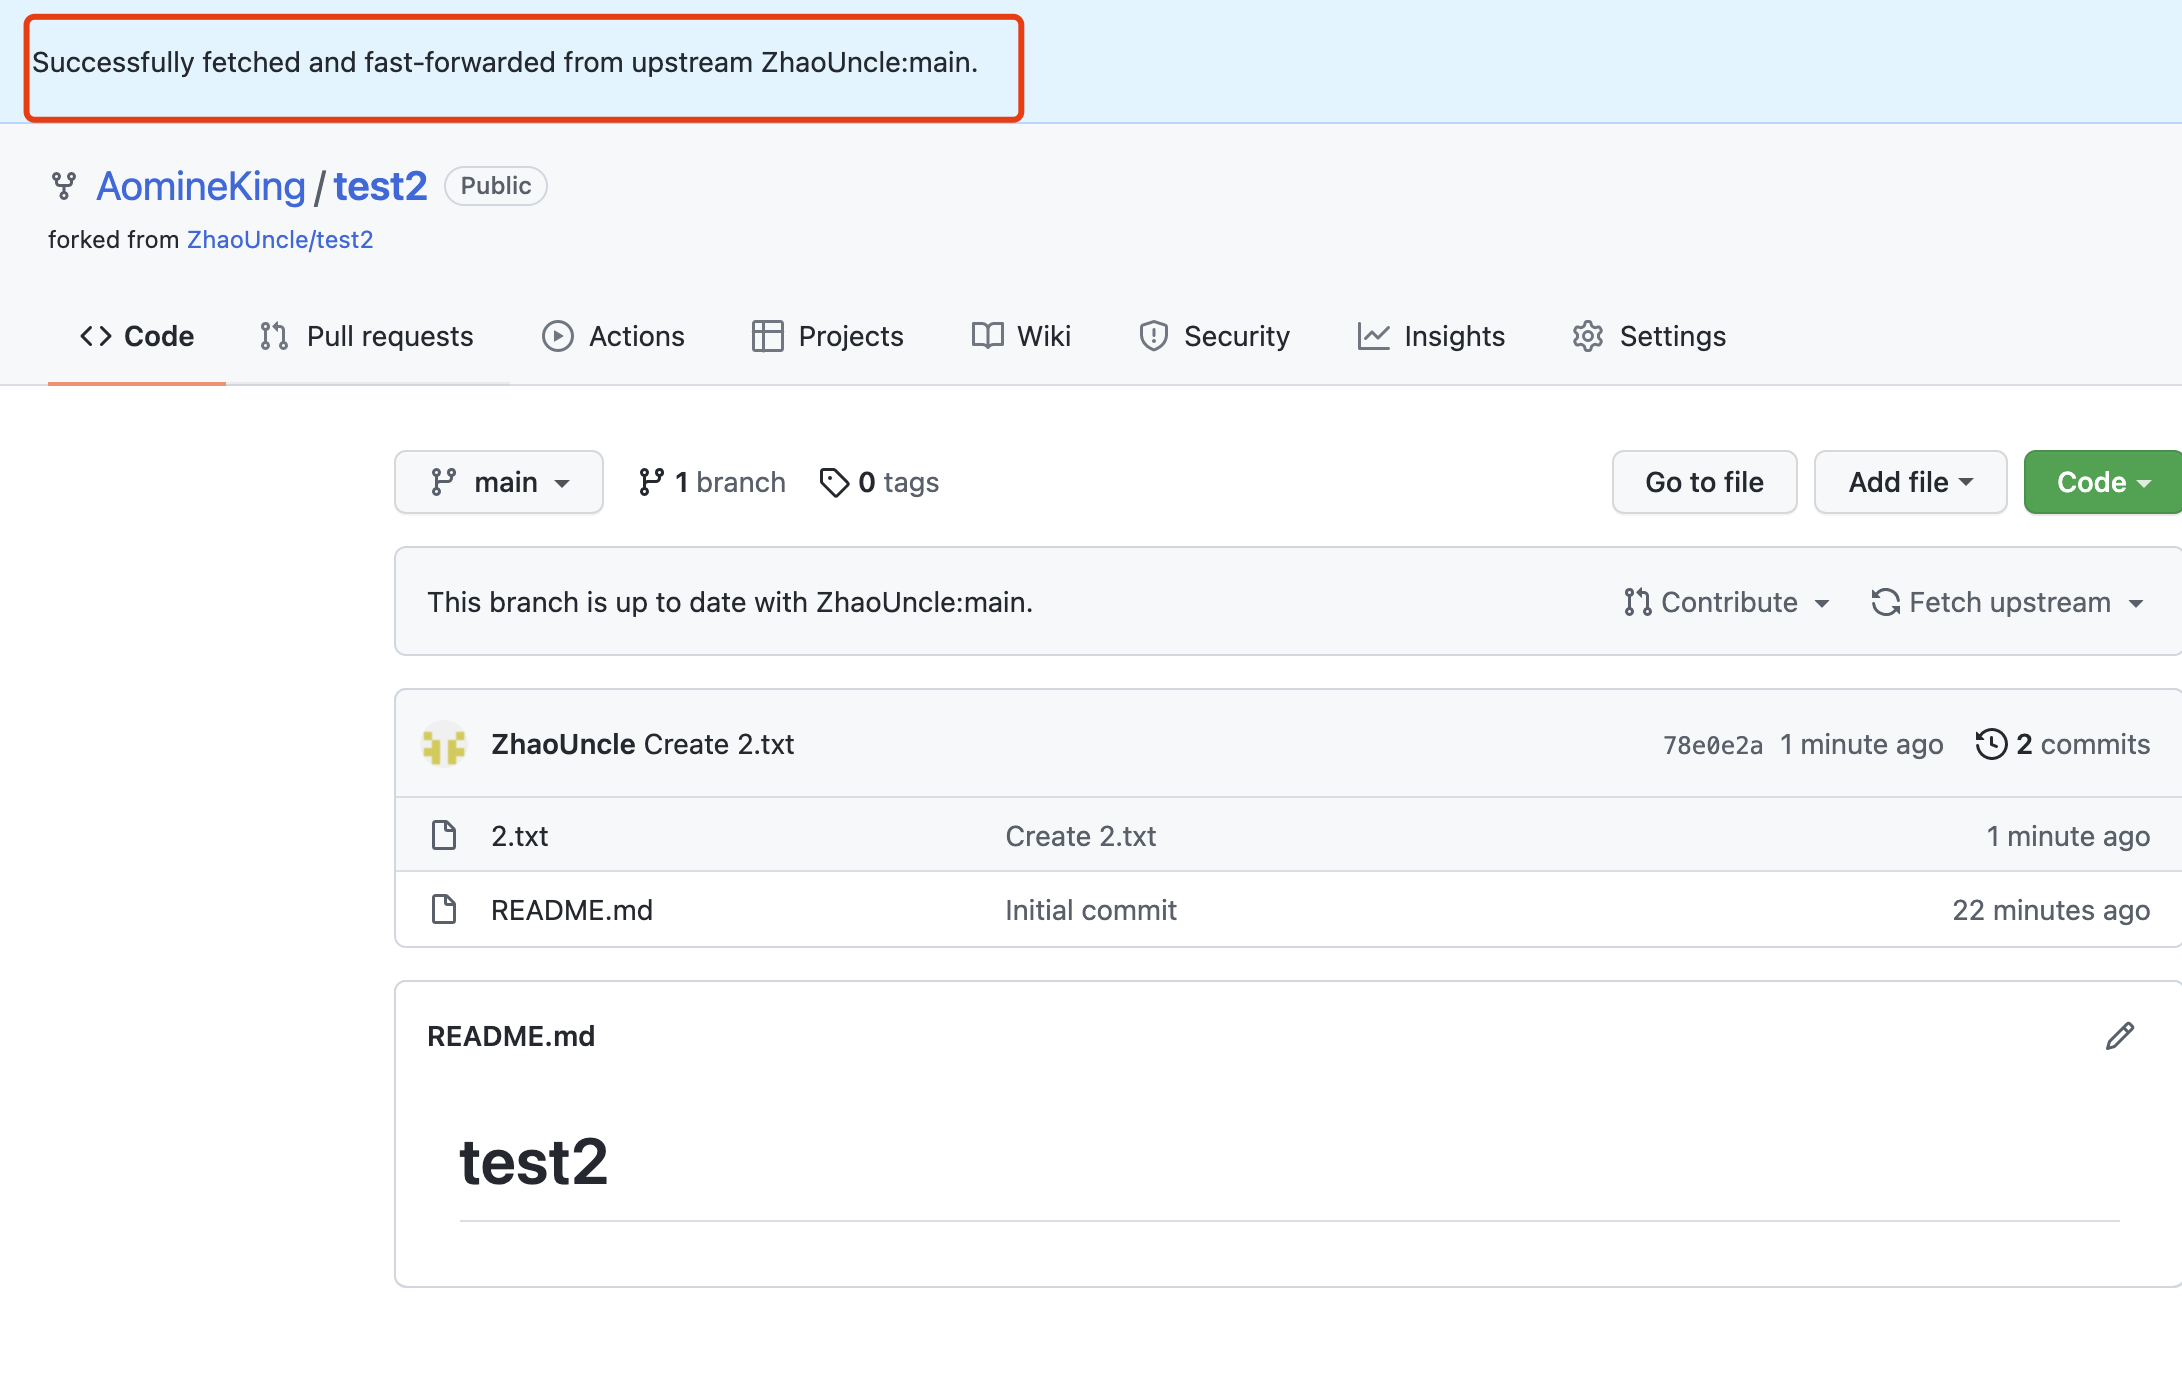Open the README.md file link
This screenshot has width=2182, height=1390.
tap(571, 910)
